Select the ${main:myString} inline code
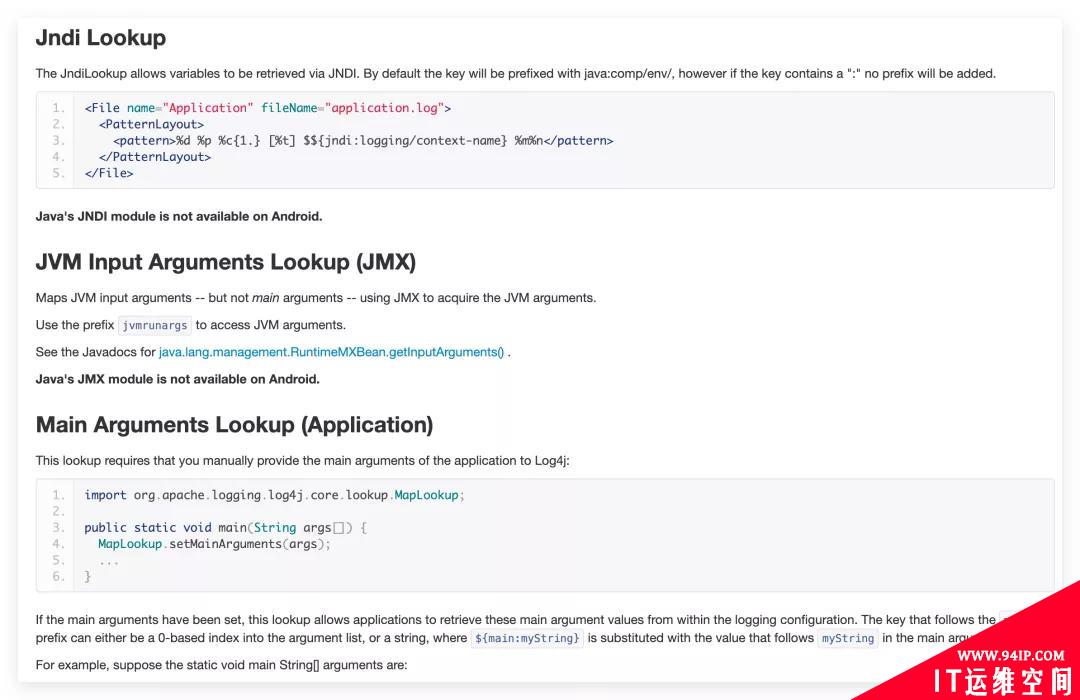This screenshot has width=1080, height=700. pos(527,638)
